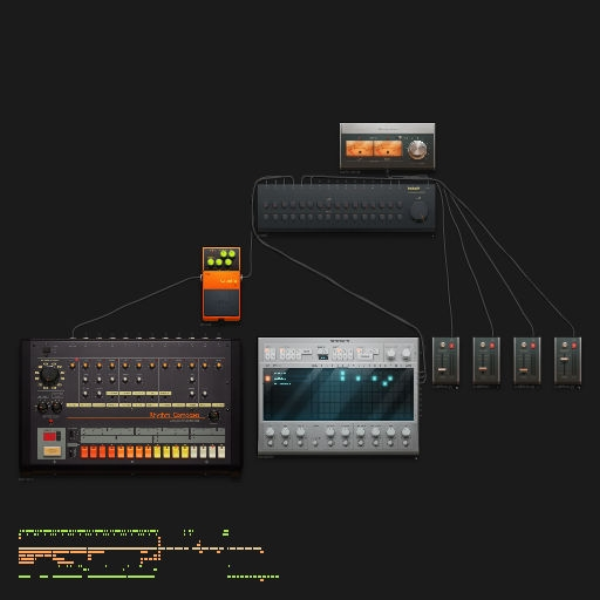
Task: Click the large master knob on the mixer
Action: [x=419, y=211]
